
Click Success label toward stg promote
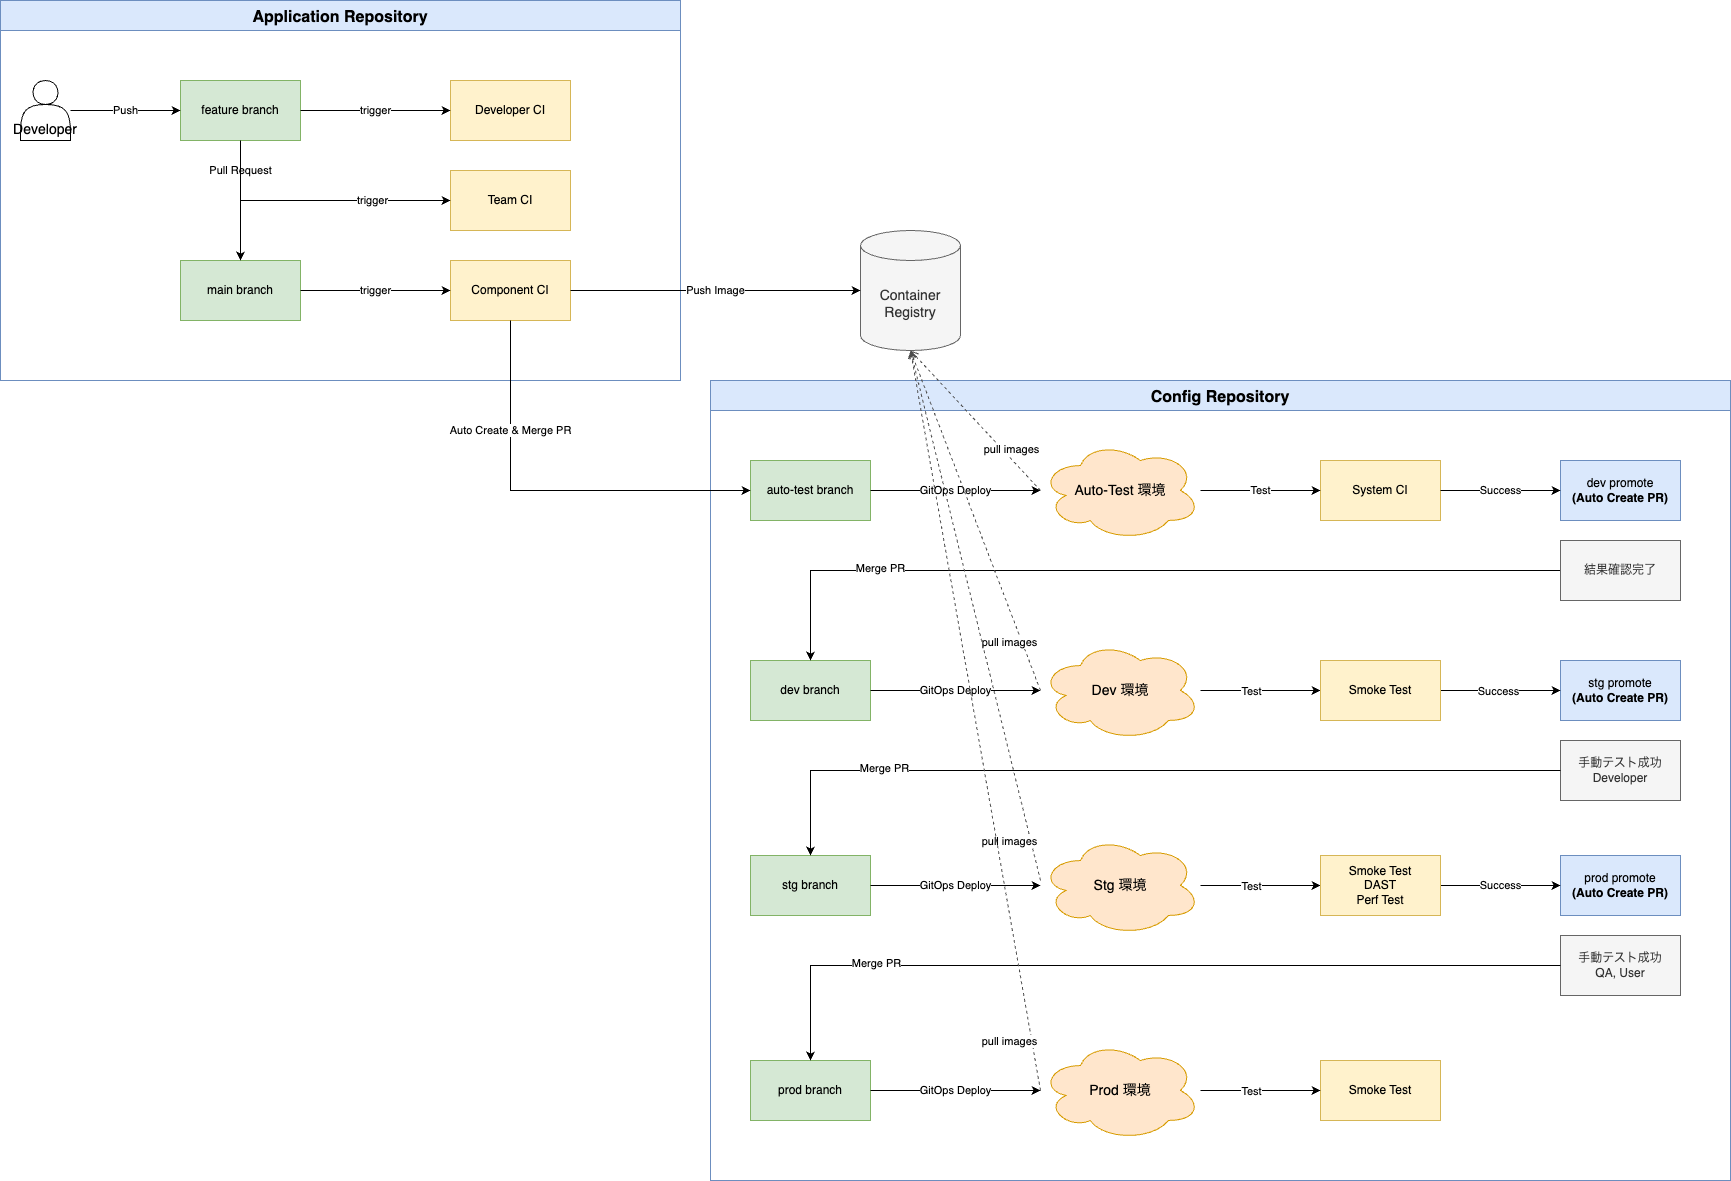pos(1498,691)
